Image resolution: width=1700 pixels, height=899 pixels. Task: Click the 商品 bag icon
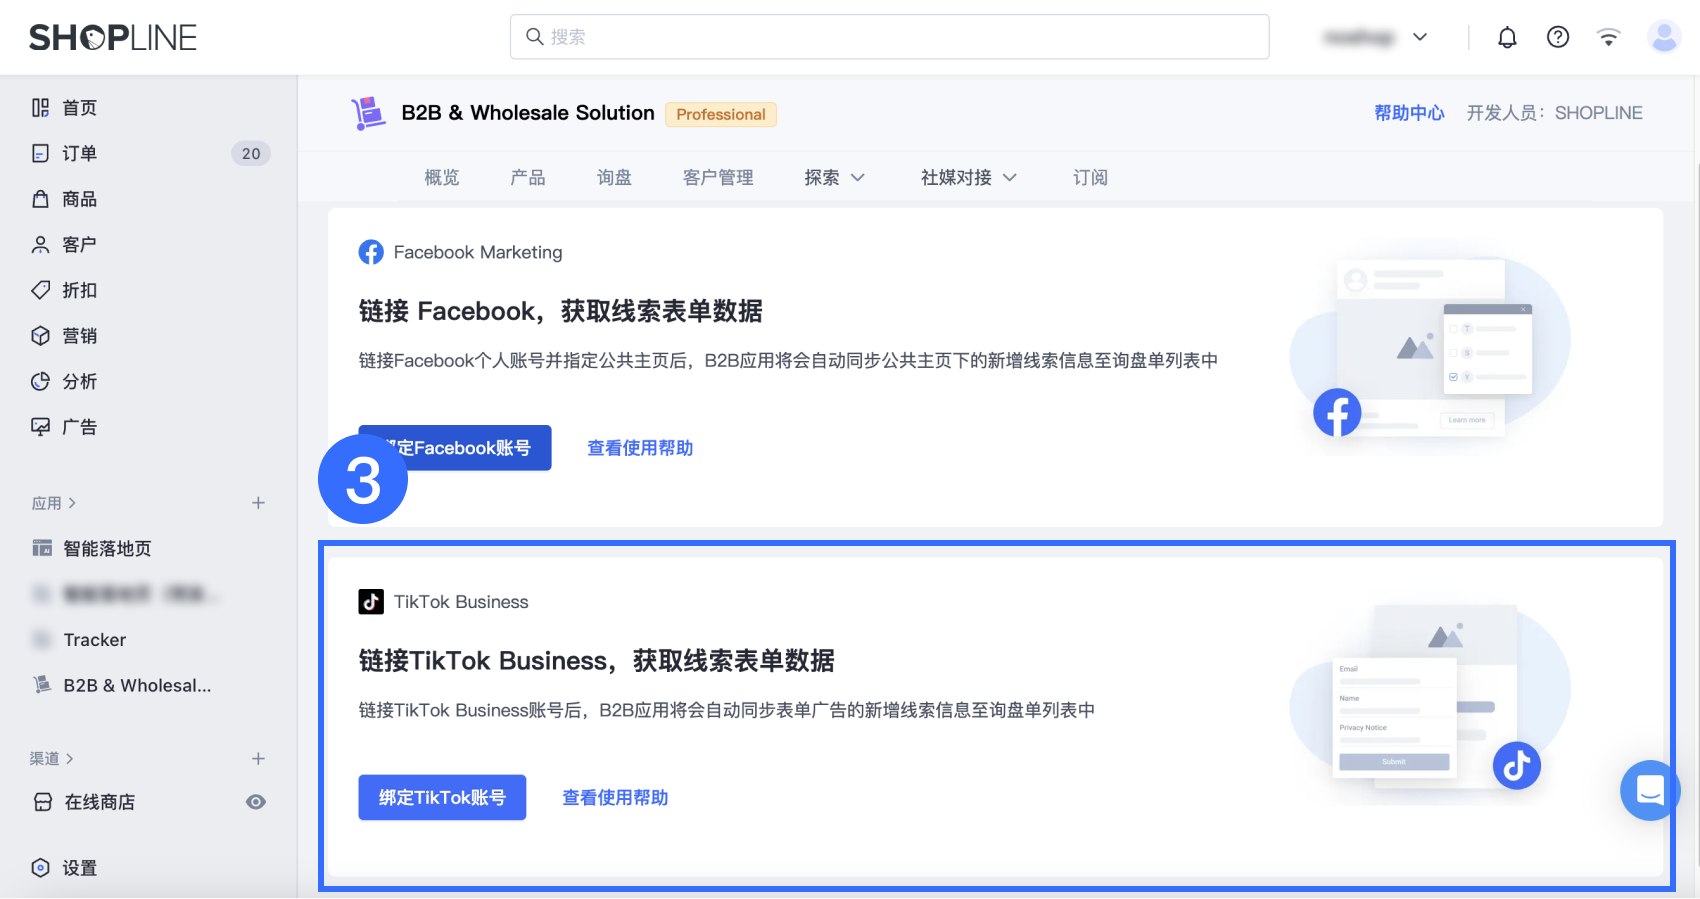pos(41,199)
